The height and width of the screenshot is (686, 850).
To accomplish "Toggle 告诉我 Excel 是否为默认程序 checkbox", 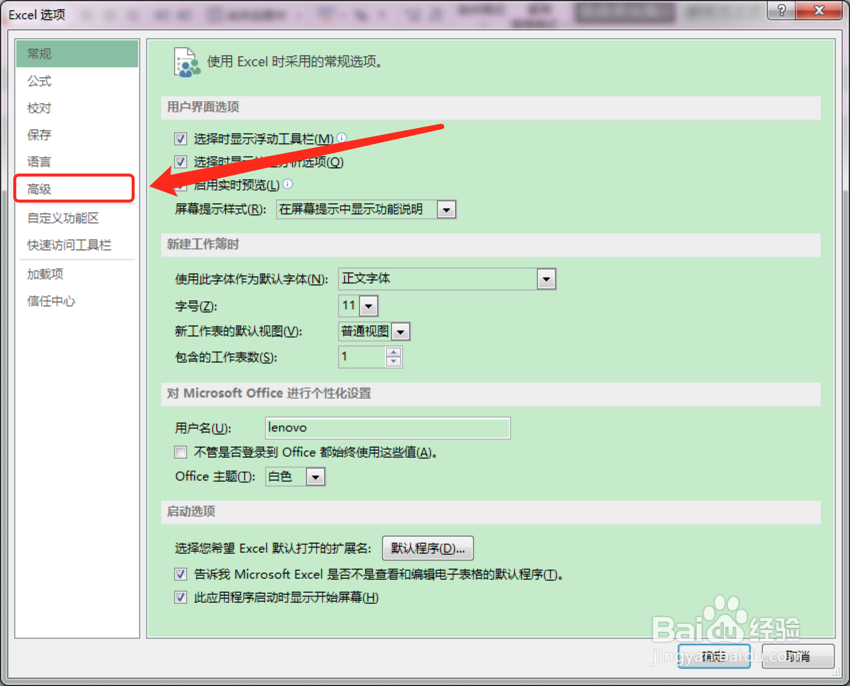I will coord(181,574).
